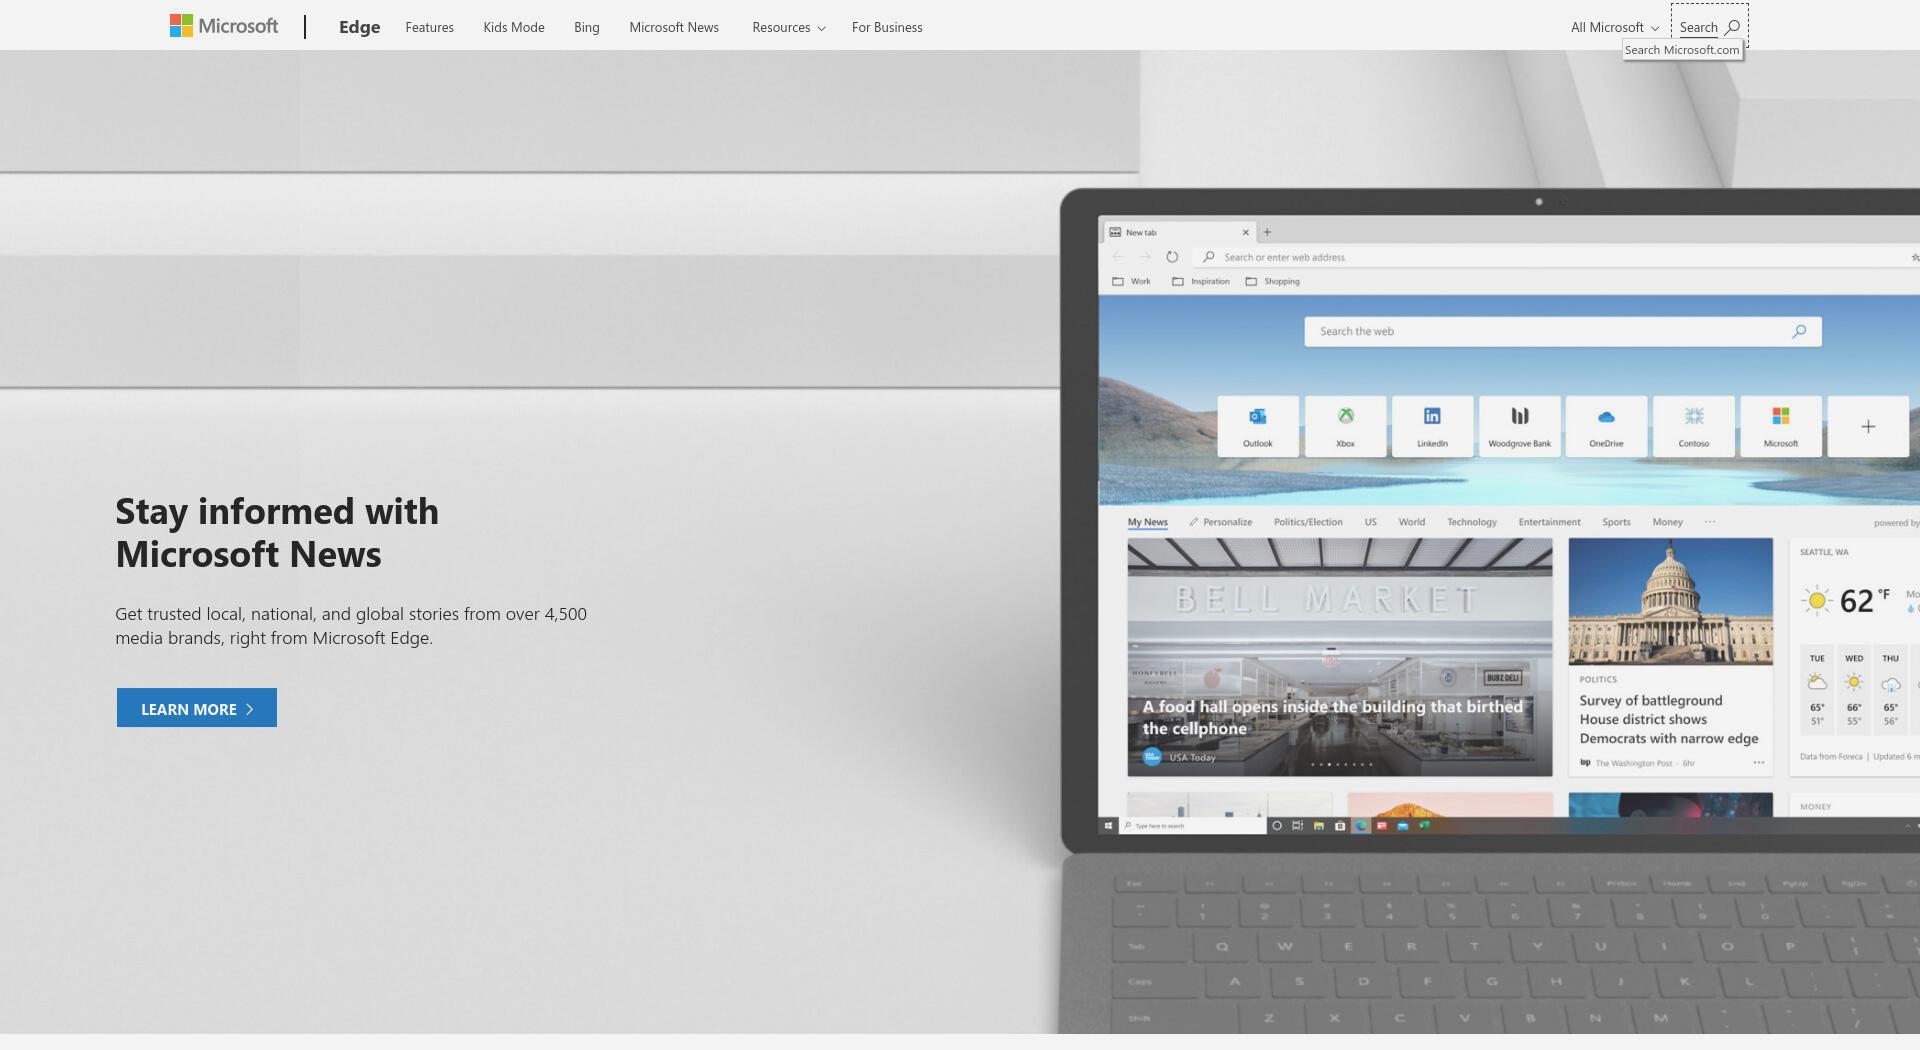Click the plus add-site tile in the picture

(x=1868, y=426)
